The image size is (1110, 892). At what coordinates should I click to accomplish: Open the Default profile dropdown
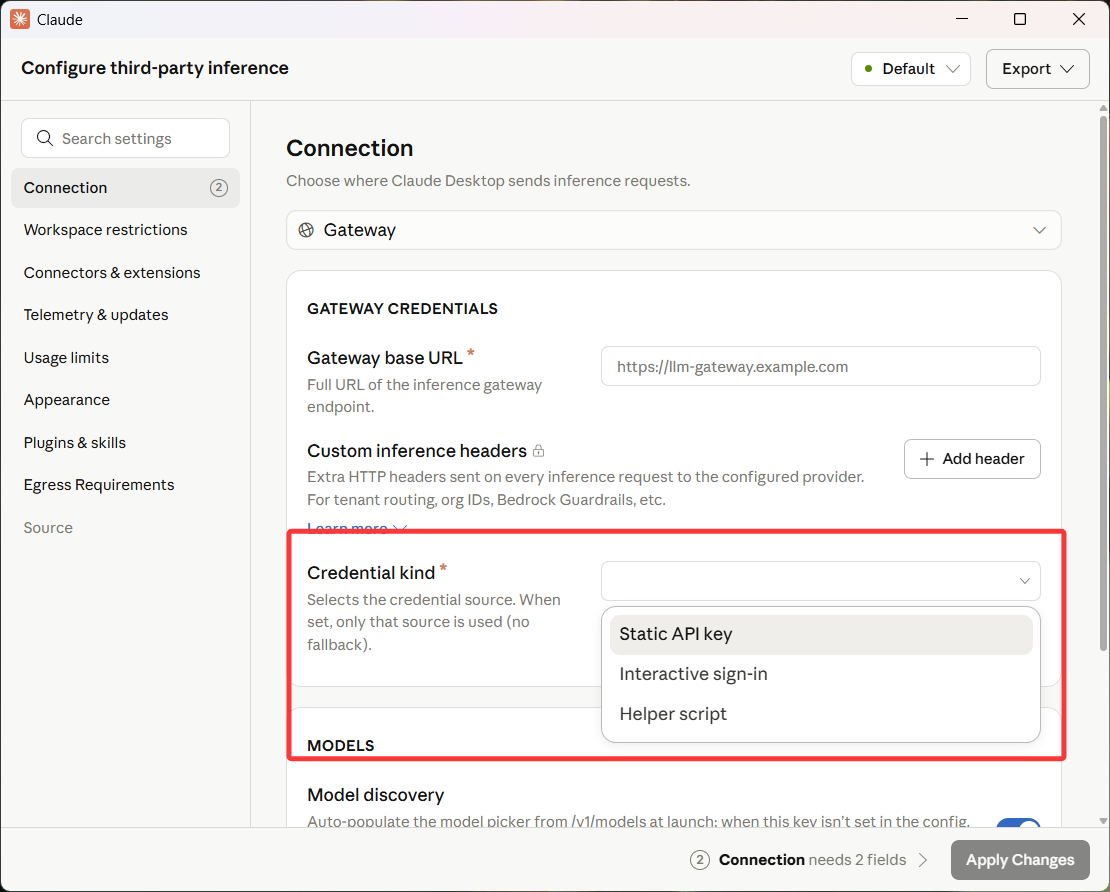point(910,69)
